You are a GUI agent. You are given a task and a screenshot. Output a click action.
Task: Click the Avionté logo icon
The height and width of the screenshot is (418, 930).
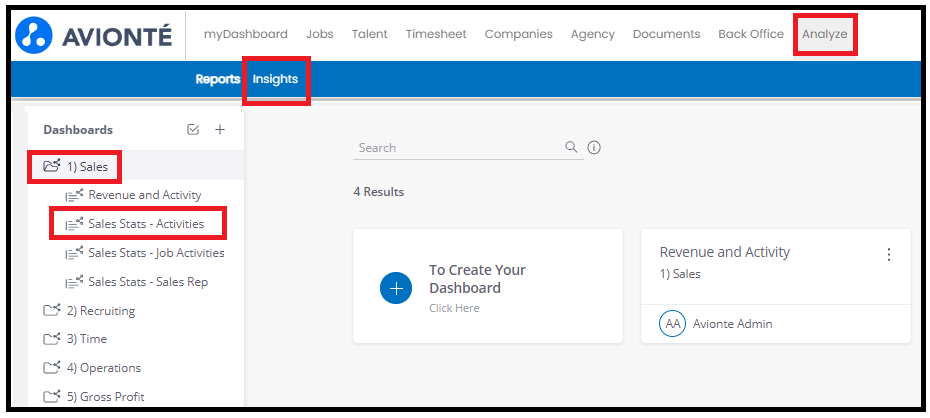[34, 36]
